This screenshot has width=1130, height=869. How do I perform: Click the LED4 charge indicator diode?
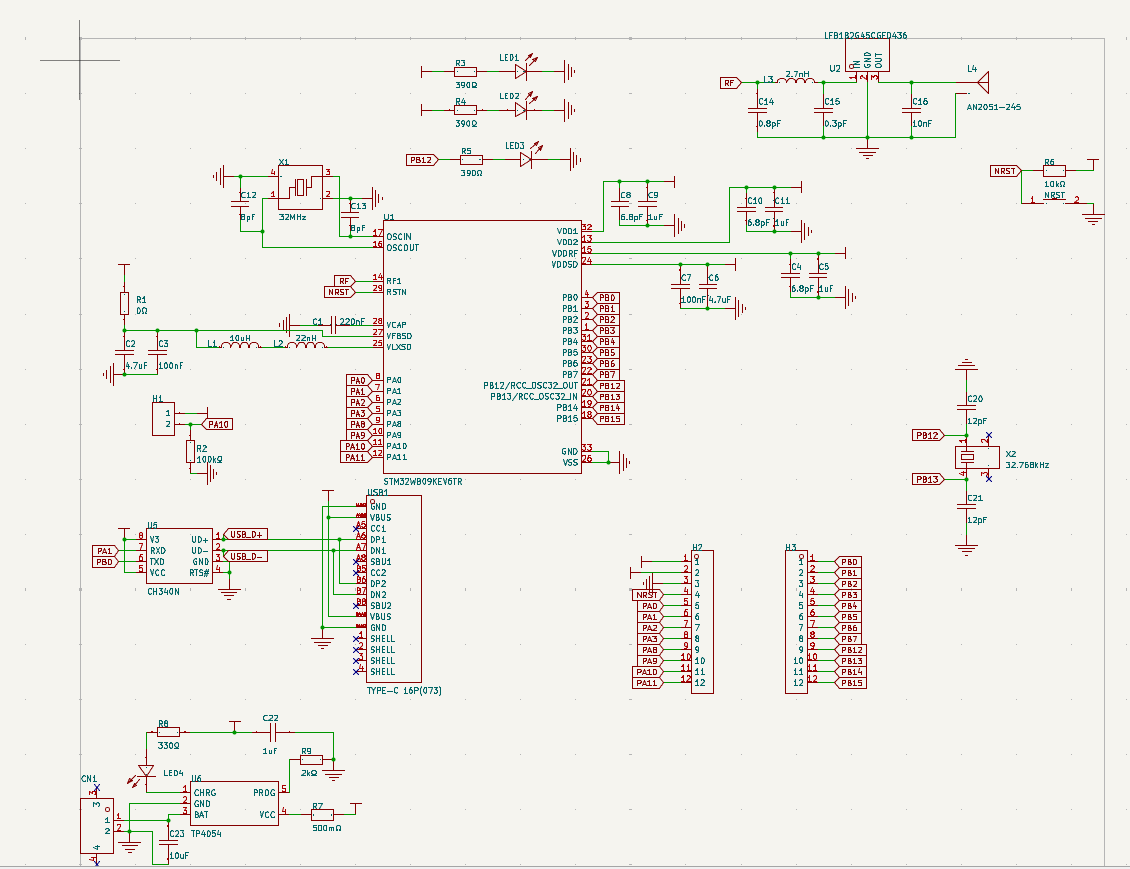[147, 770]
